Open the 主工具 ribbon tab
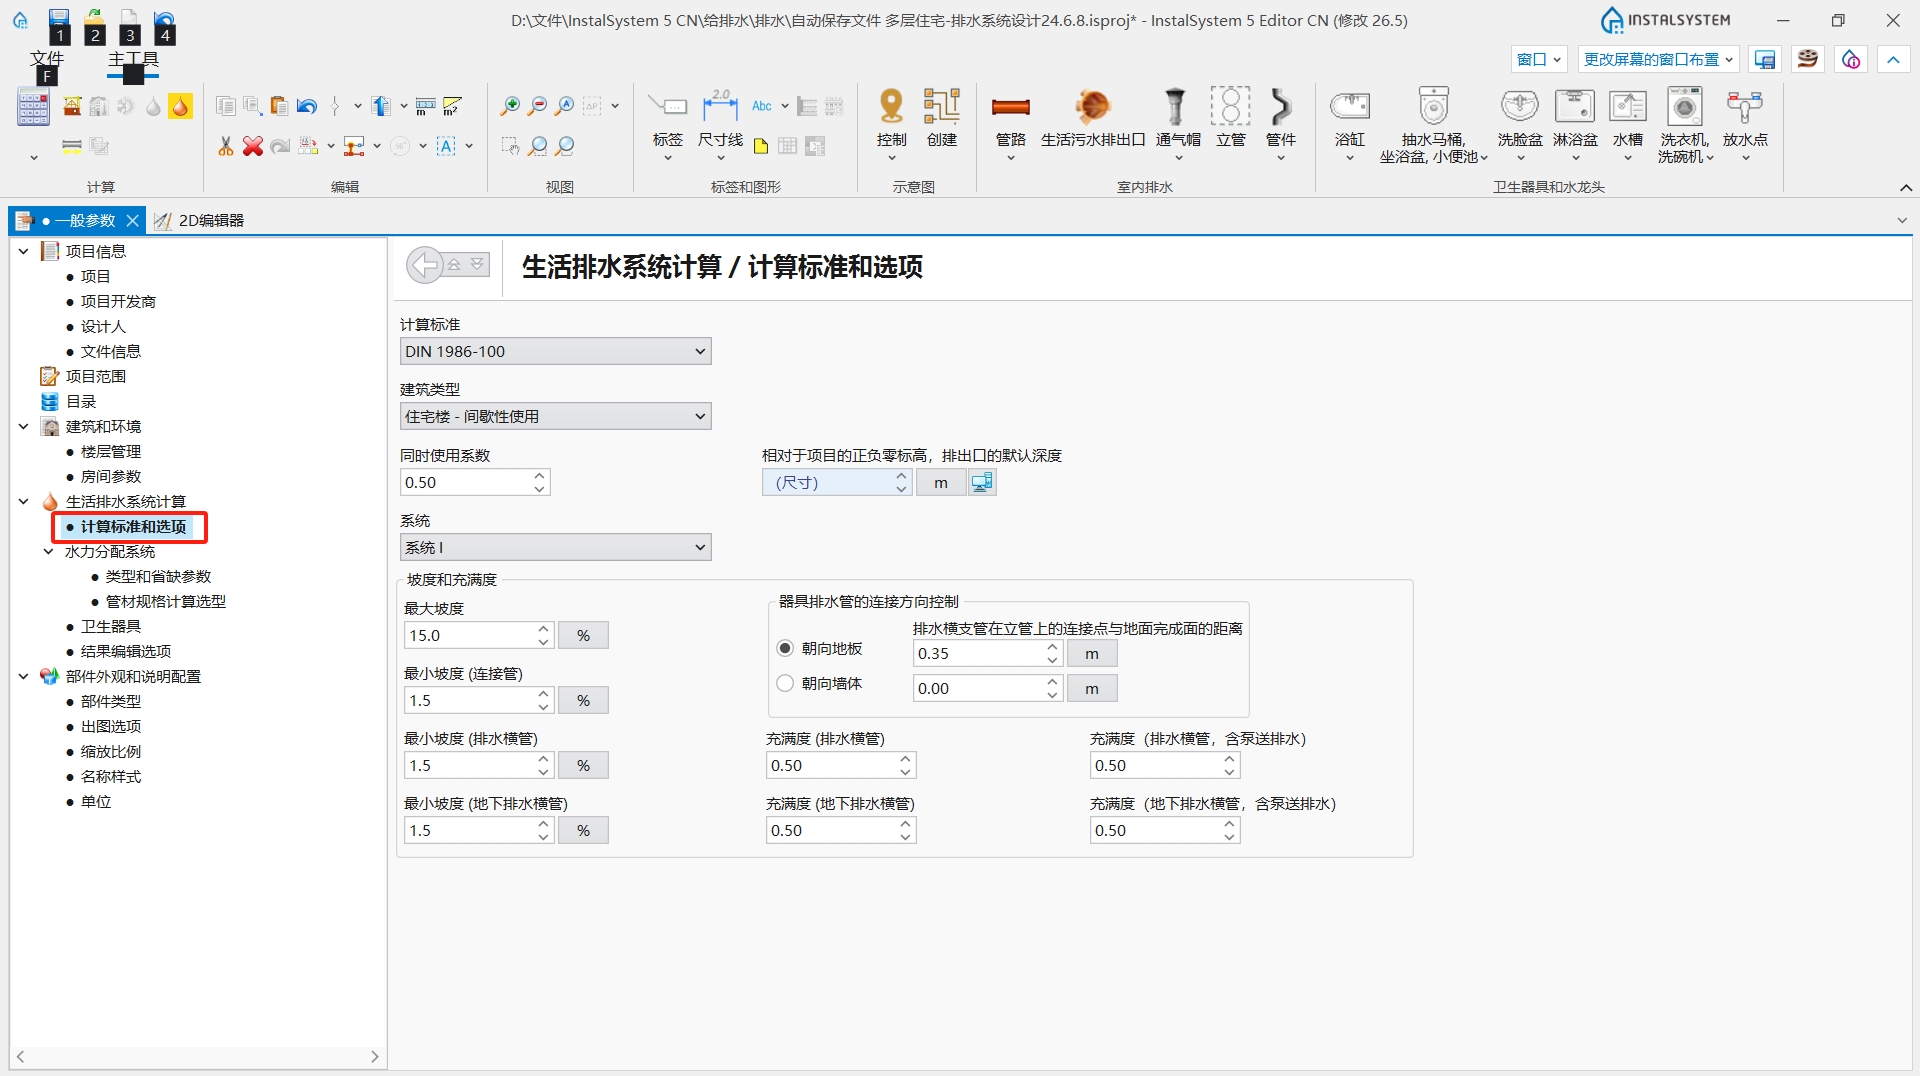Viewport: 1920px width, 1076px height. pyautogui.click(x=133, y=59)
